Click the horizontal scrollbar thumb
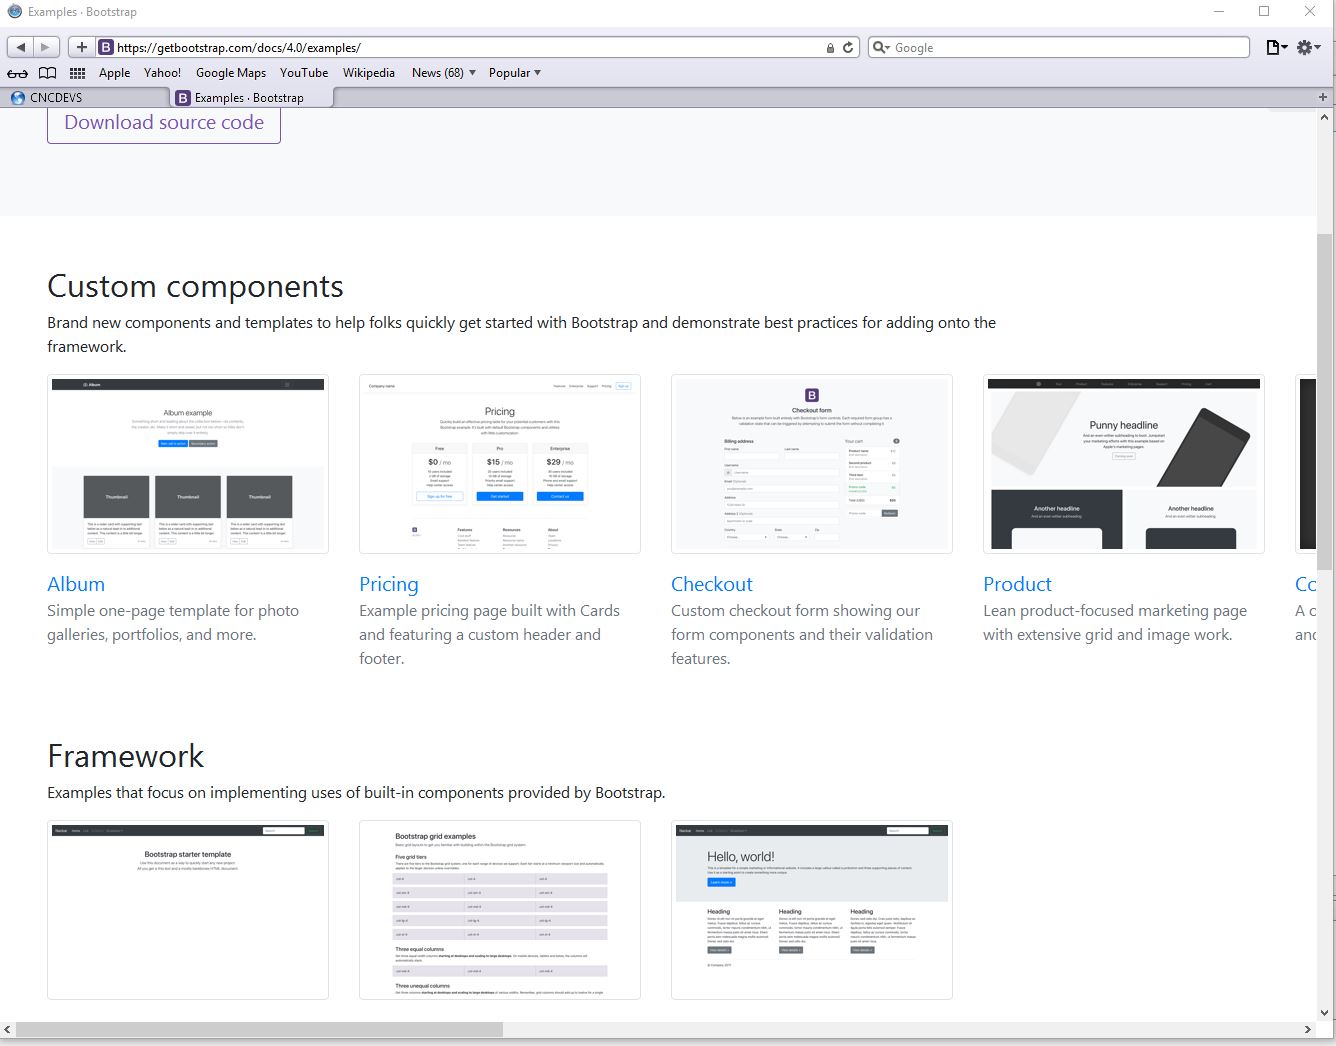The height and width of the screenshot is (1046, 1336). click(260, 1030)
